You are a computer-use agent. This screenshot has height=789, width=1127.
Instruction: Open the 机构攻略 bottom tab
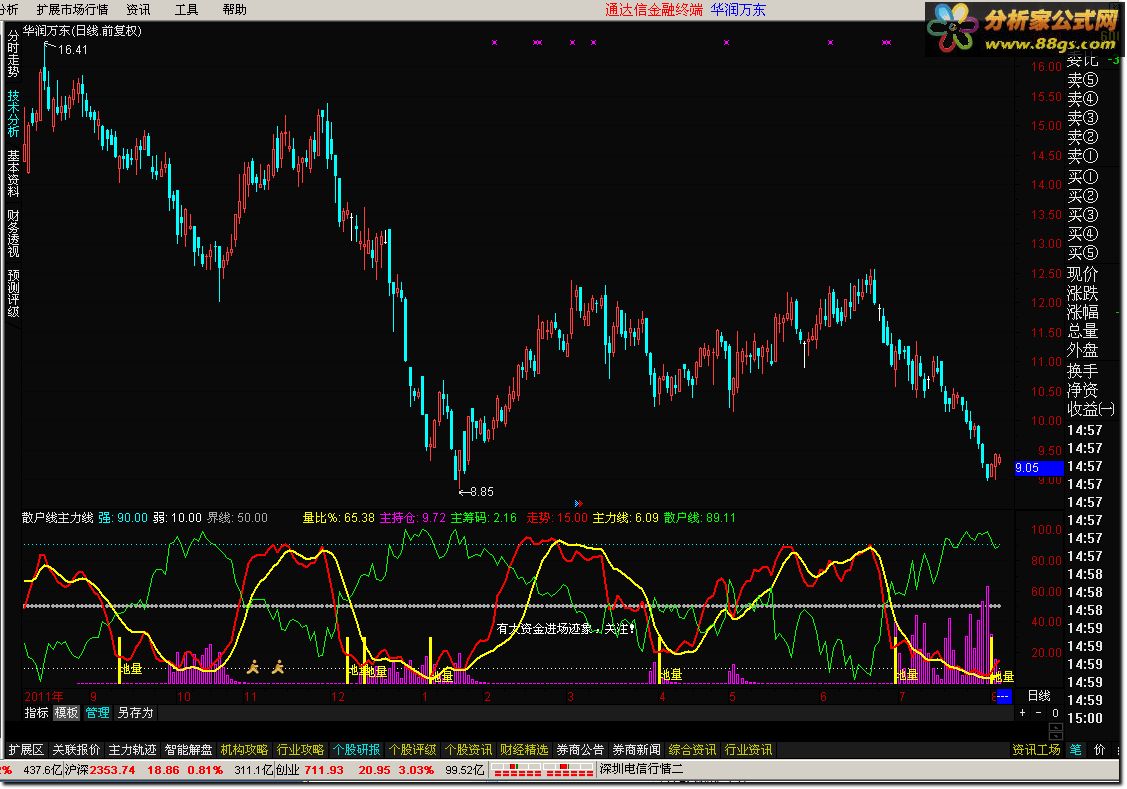pos(244,749)
